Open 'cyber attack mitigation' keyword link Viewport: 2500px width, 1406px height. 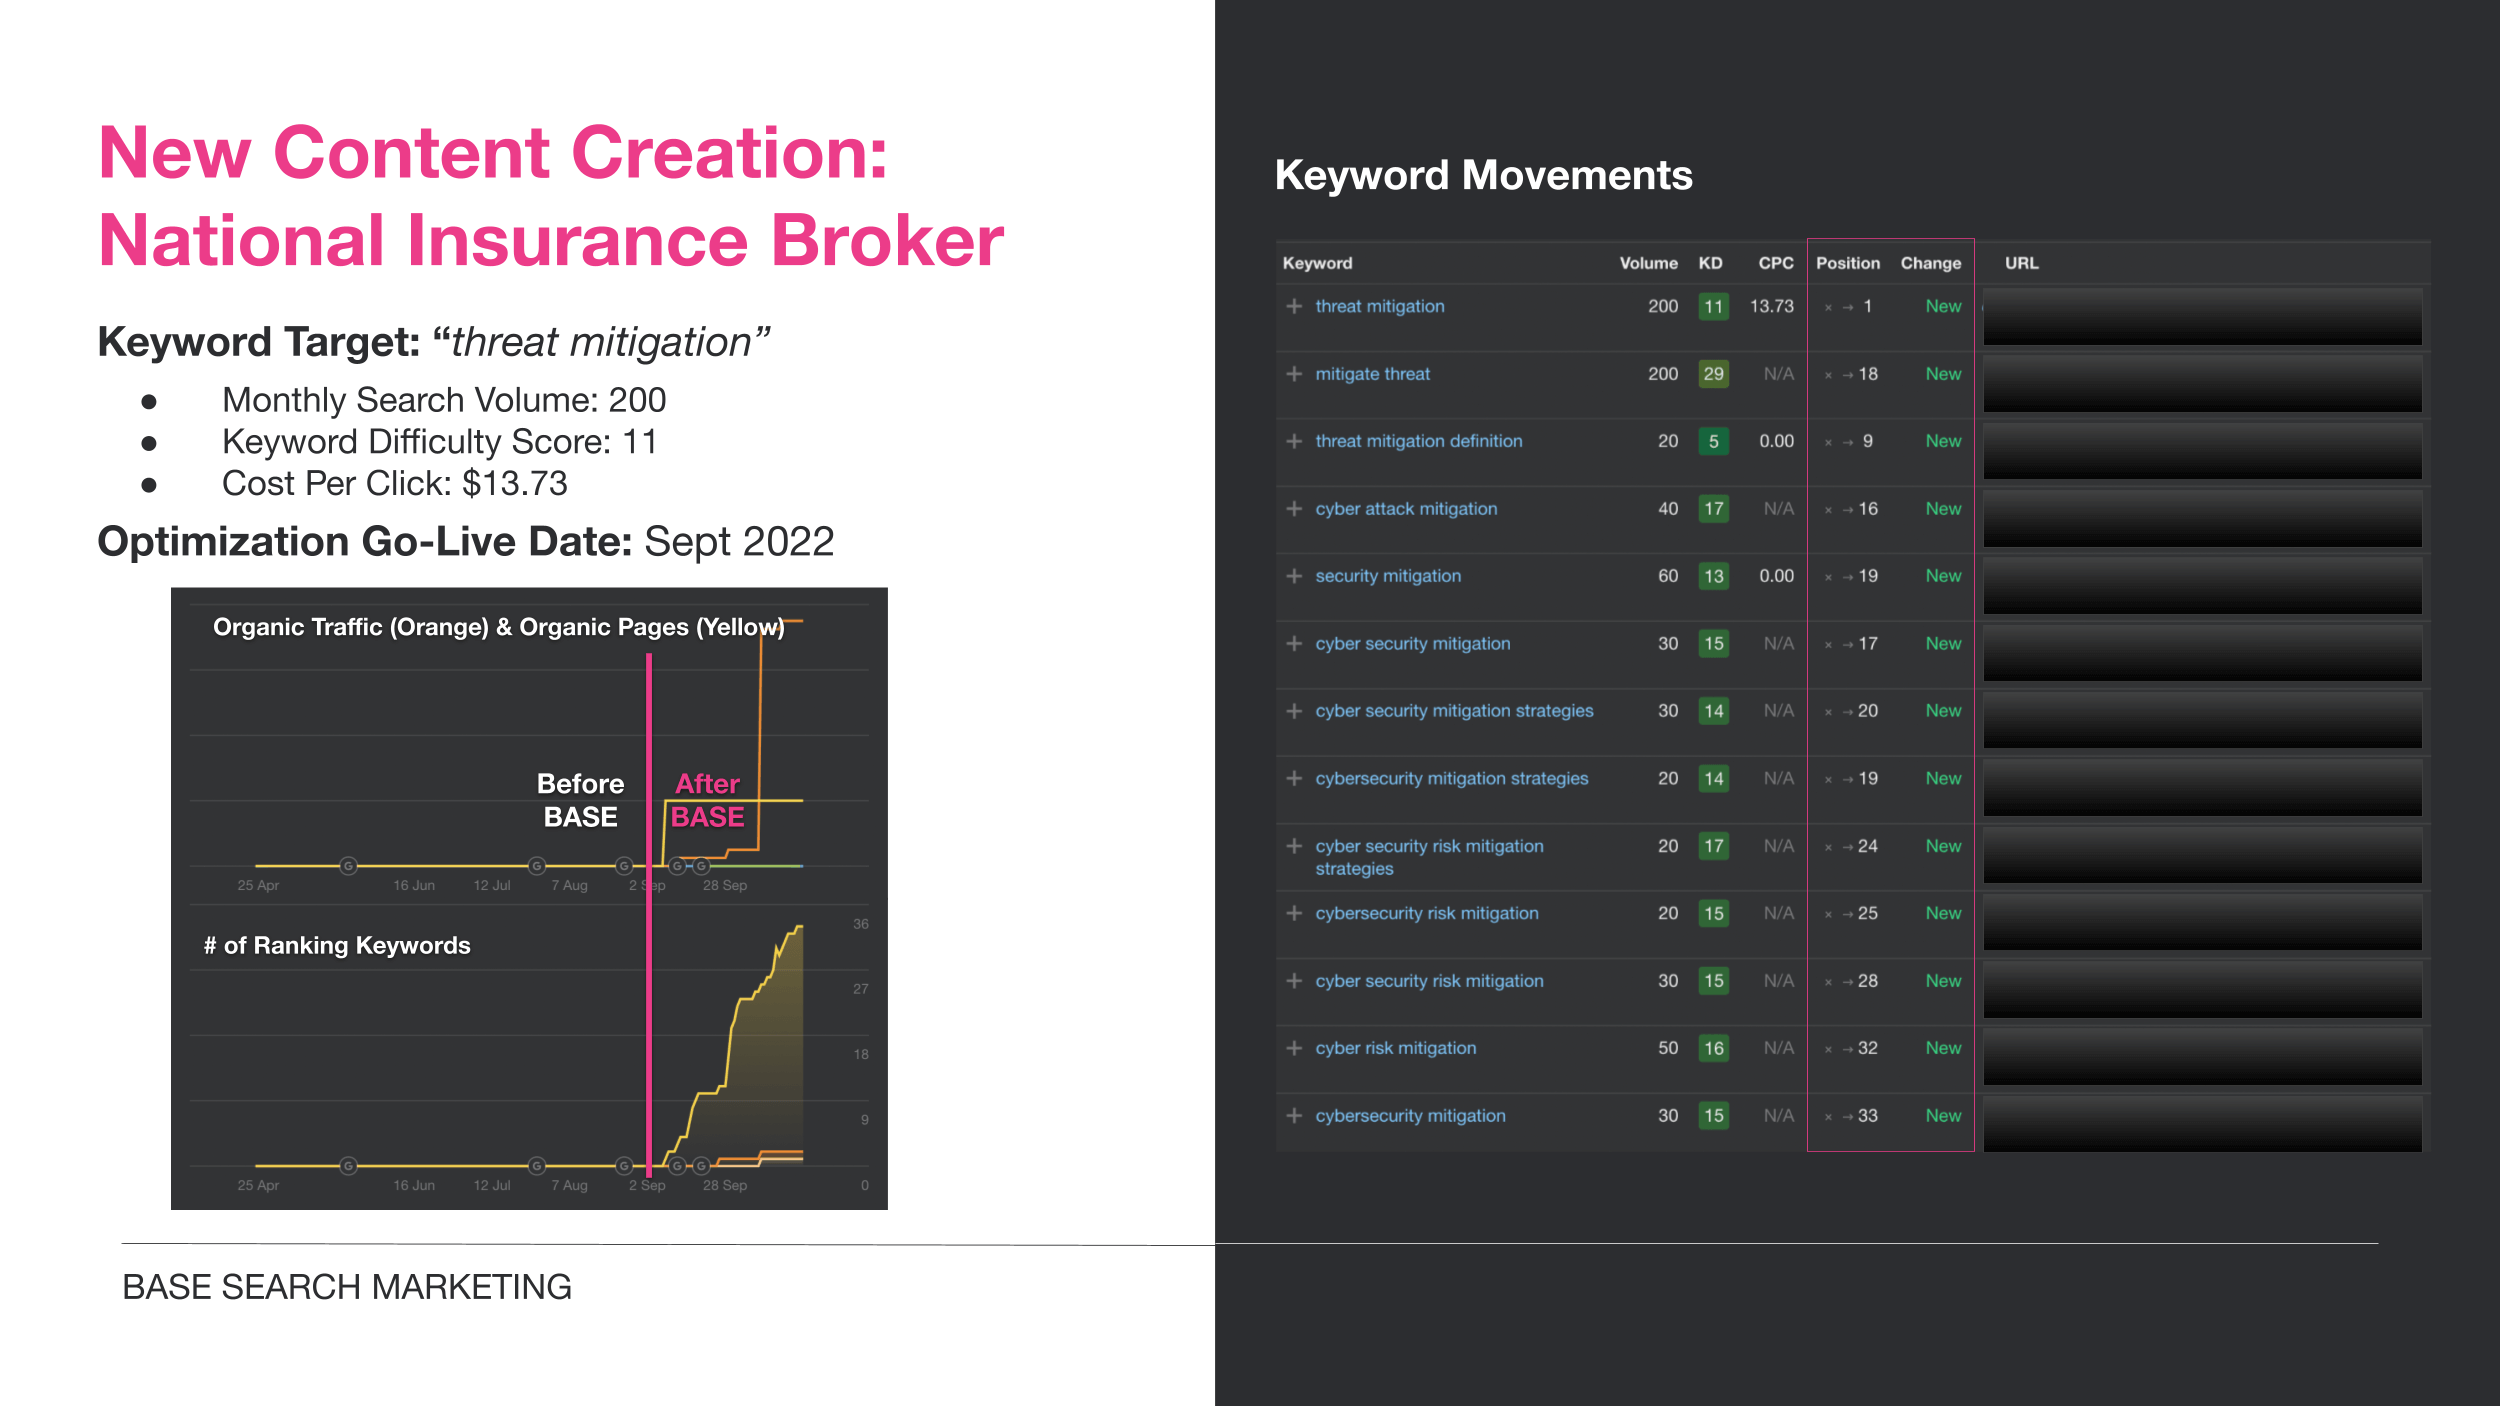[x=1406, y=509]
